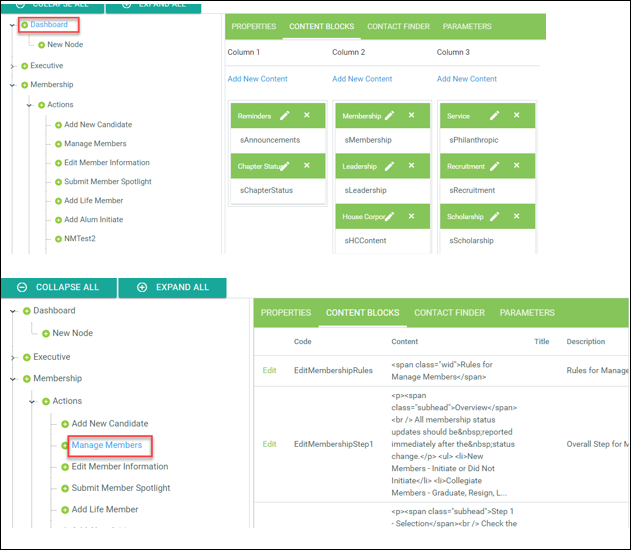Open editor for Service block via pencil

[495, 116]
